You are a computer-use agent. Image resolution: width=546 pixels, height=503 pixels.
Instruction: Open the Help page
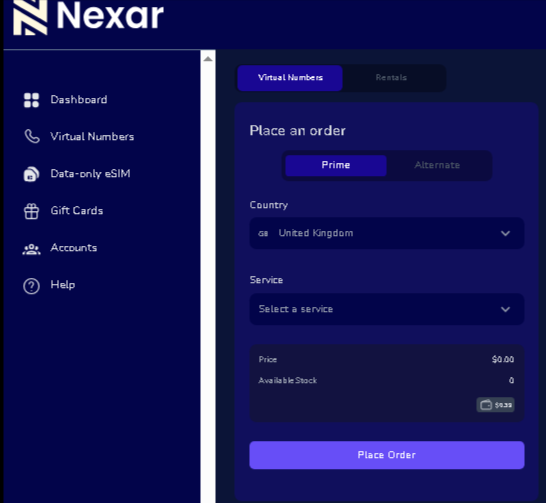pyautogui.click(x=63, y=285)
